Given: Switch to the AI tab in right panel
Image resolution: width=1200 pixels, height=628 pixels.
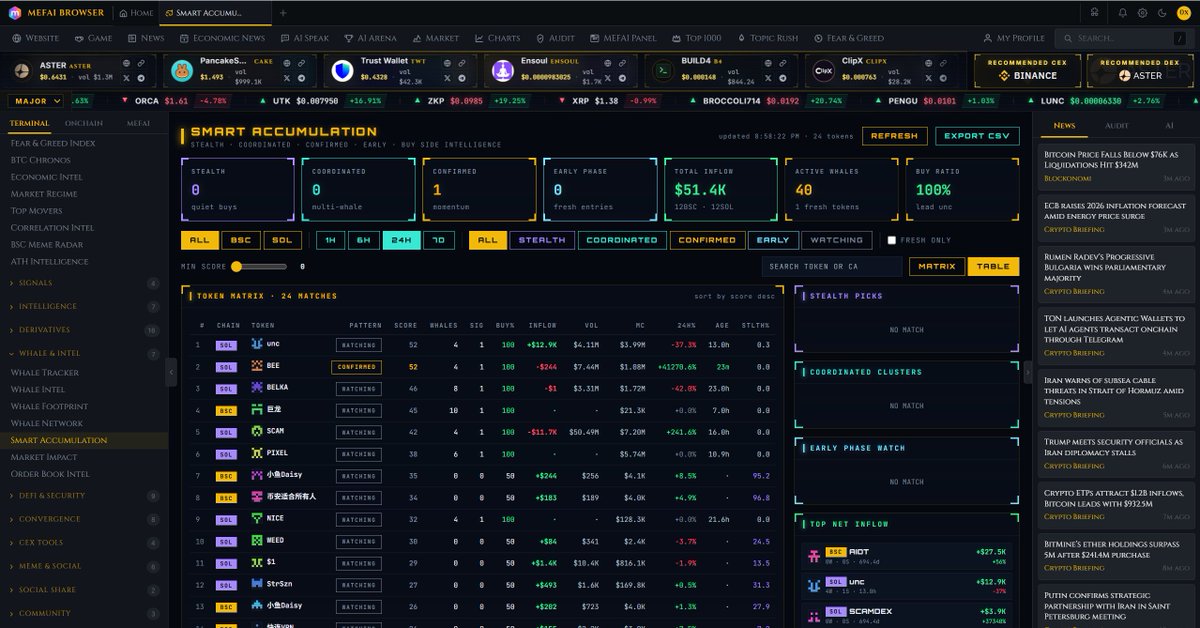Looking at the screenshot, I should [x=1169, y=126].
